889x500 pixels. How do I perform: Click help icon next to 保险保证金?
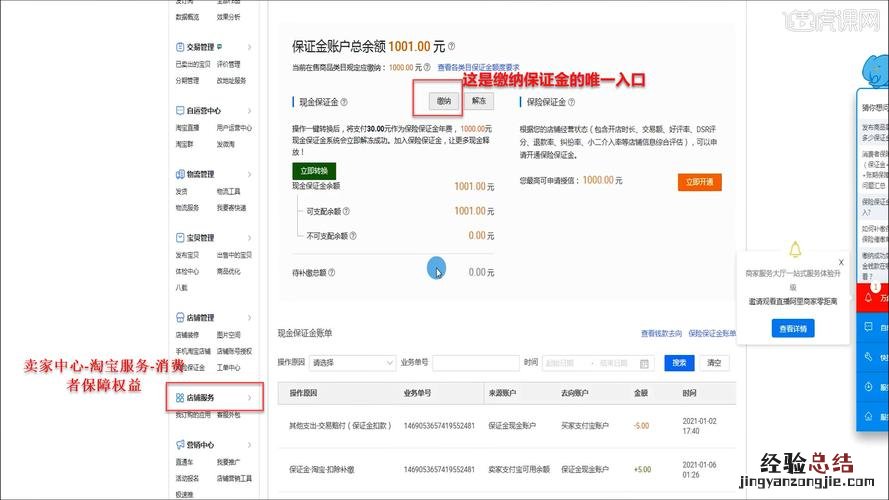pos(574,101)
